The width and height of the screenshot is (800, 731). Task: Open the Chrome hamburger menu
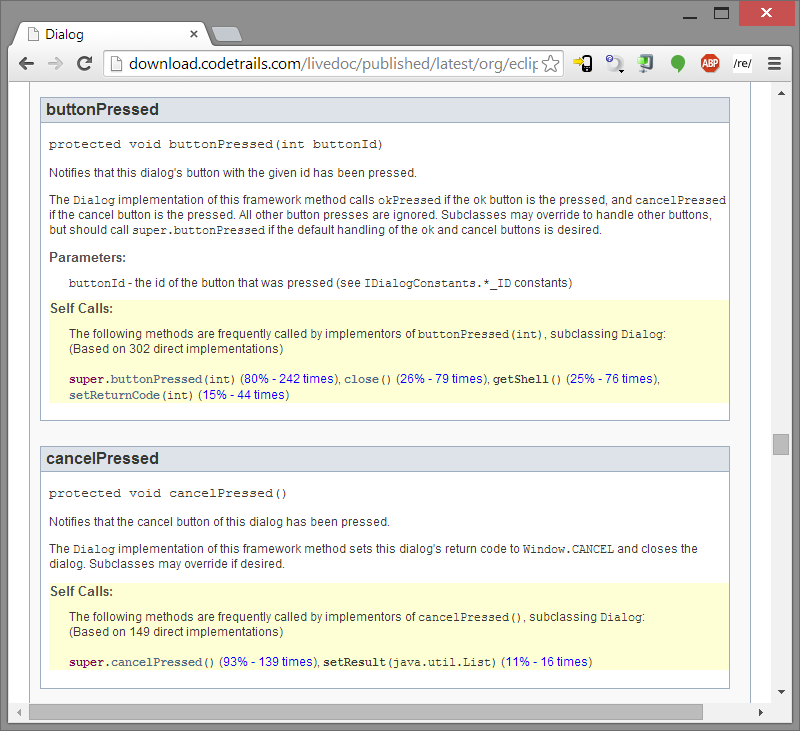[x=774, y=63]
